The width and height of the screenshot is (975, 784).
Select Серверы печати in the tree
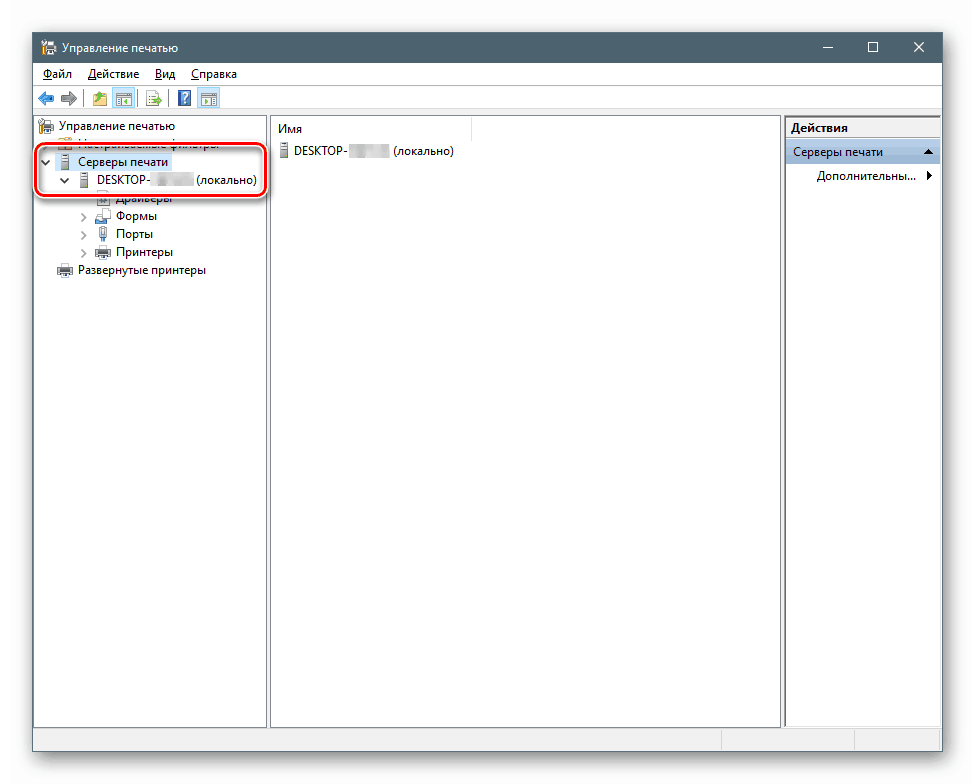(x=122, y=162)
